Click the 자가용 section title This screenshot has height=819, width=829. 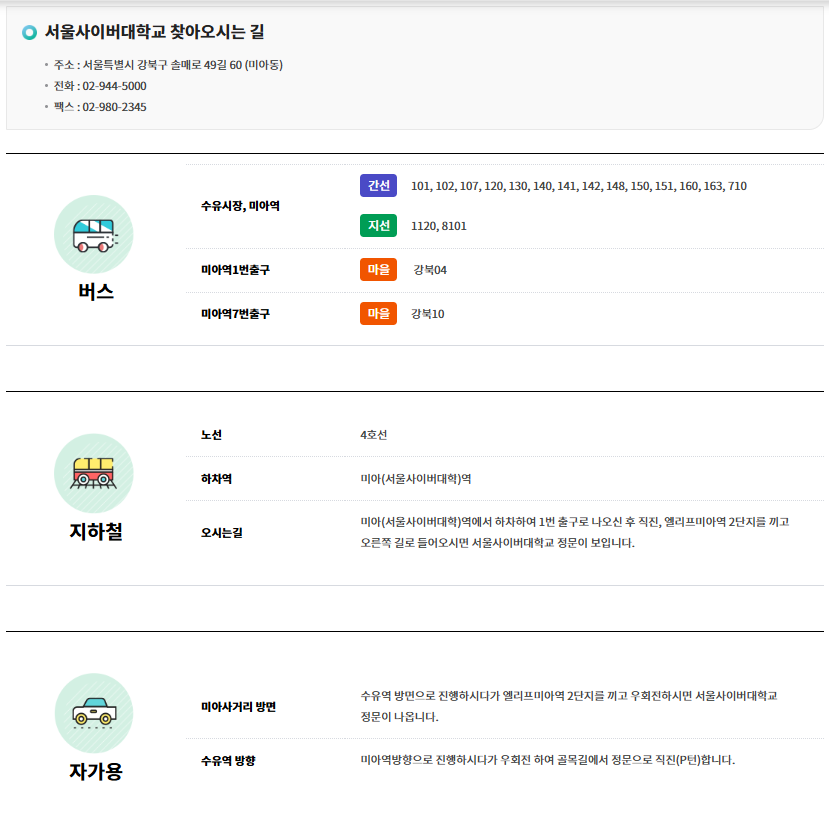pyautogui.click(x=96, y=771)
